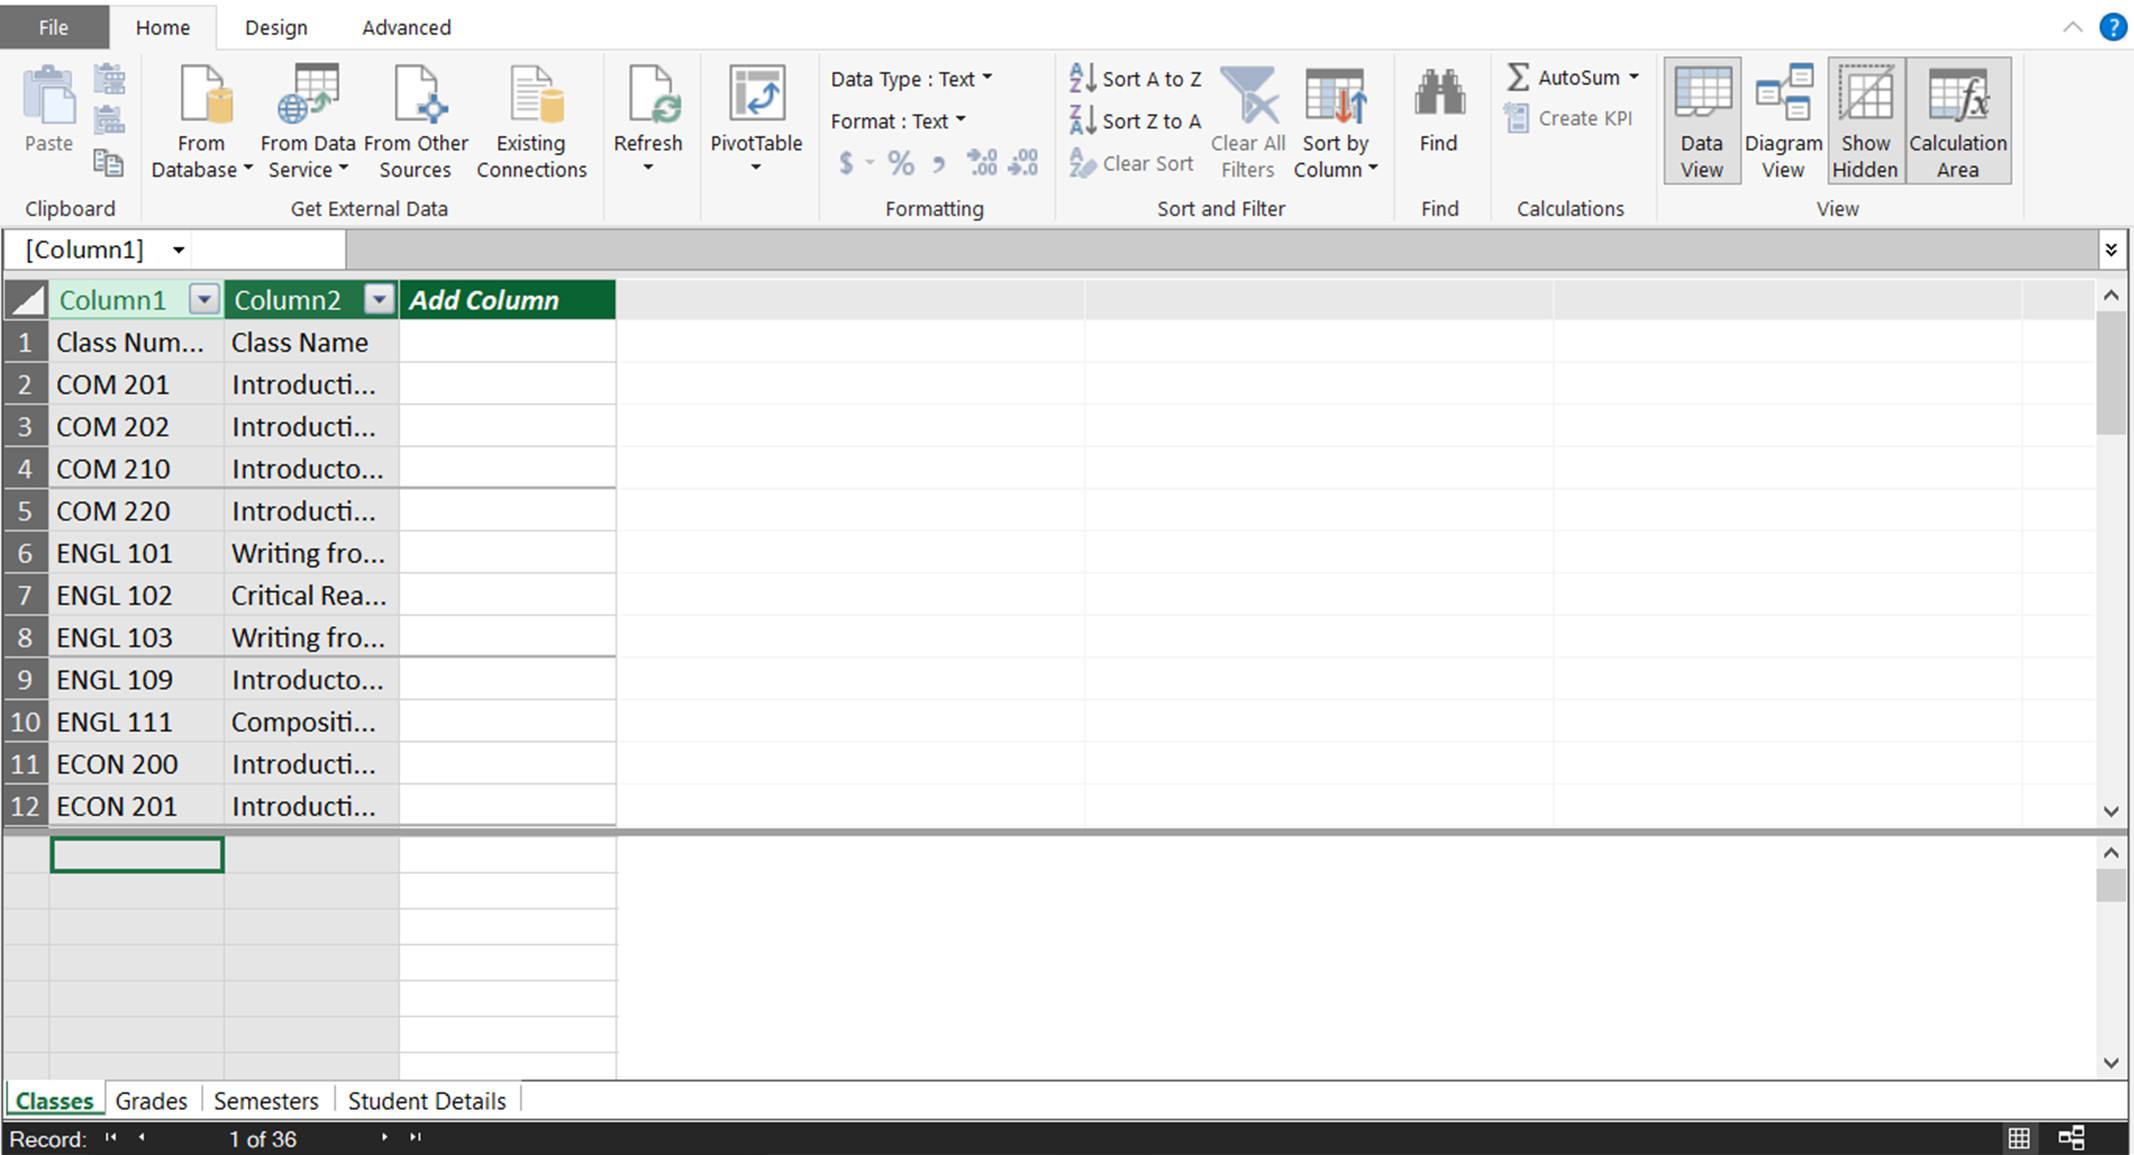Go to last record button

[x=416, y=1137]
